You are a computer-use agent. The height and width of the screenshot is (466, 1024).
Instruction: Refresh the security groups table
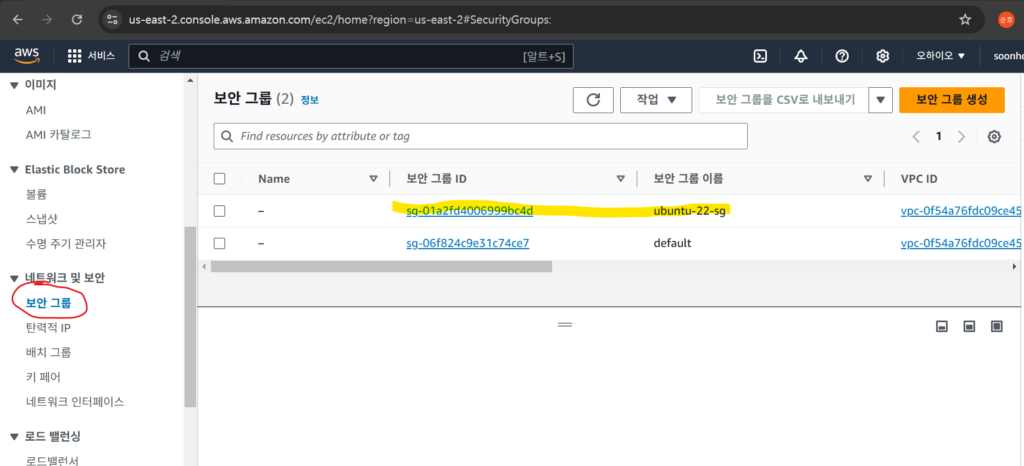pyautogui.click(x=593, y=100)
